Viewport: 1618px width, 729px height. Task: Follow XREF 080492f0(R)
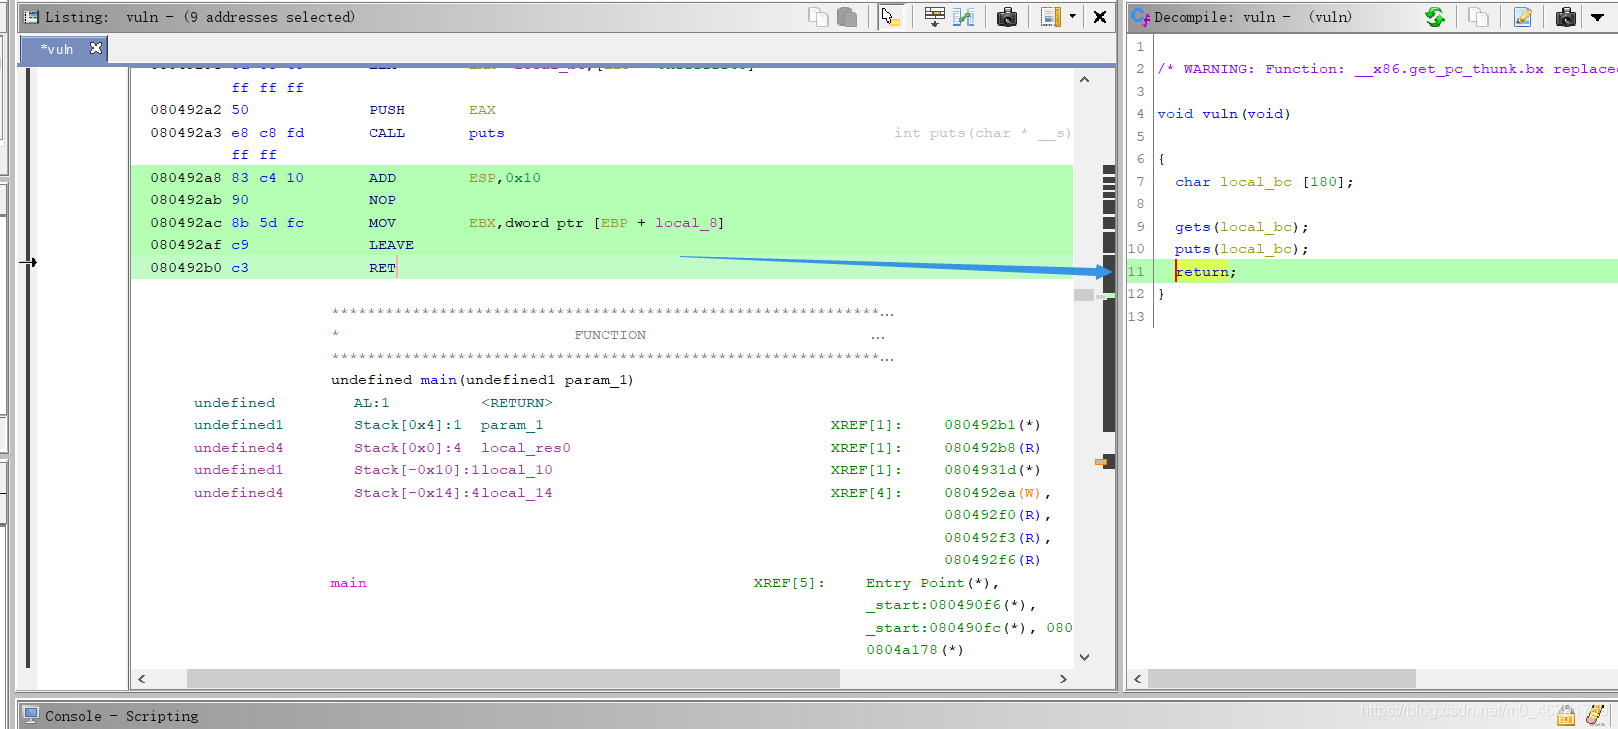pos(992,515)
